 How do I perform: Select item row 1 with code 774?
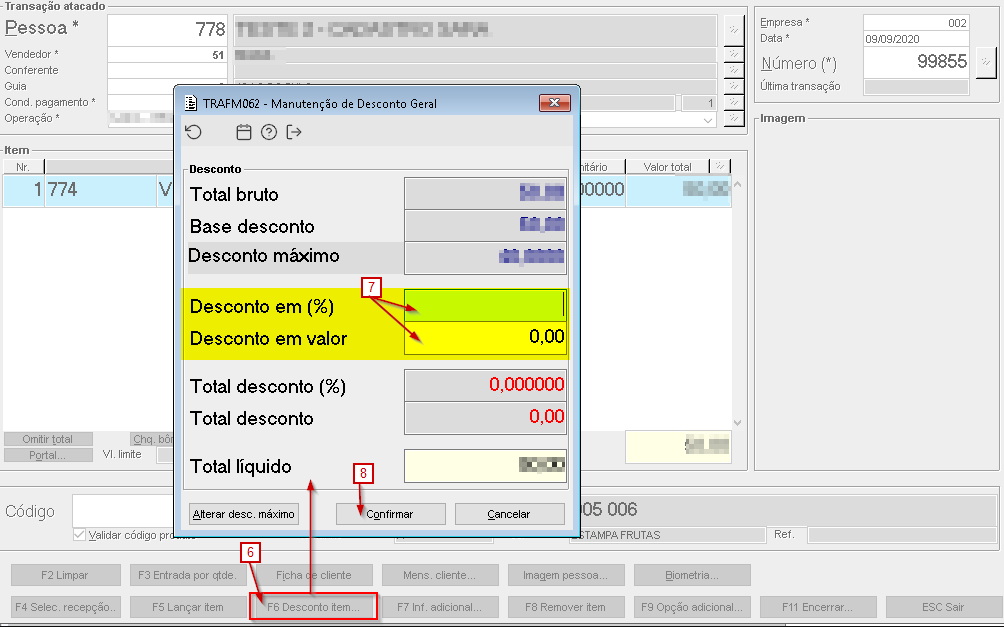(367, 190)
